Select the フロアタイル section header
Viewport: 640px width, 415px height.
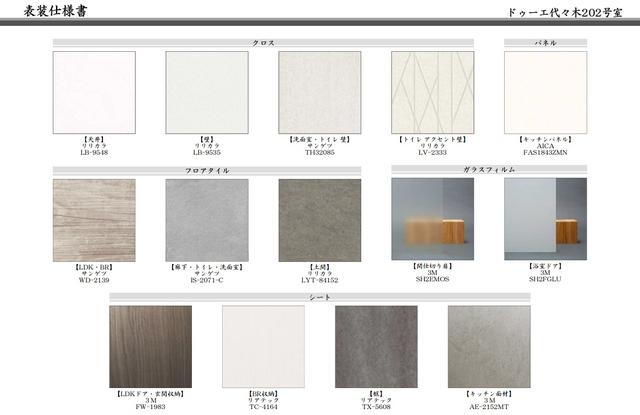(x=207, y=171)
